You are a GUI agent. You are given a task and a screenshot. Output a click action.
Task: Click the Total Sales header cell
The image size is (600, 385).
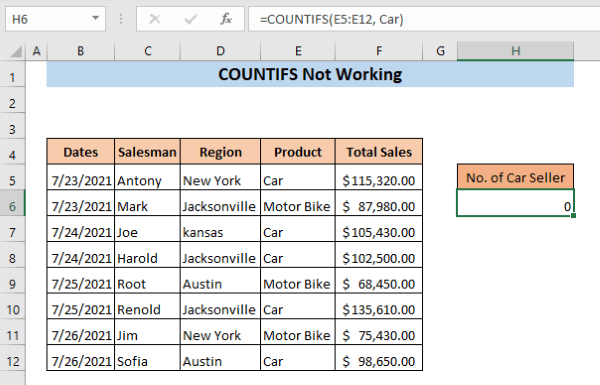tap(379, 152)
